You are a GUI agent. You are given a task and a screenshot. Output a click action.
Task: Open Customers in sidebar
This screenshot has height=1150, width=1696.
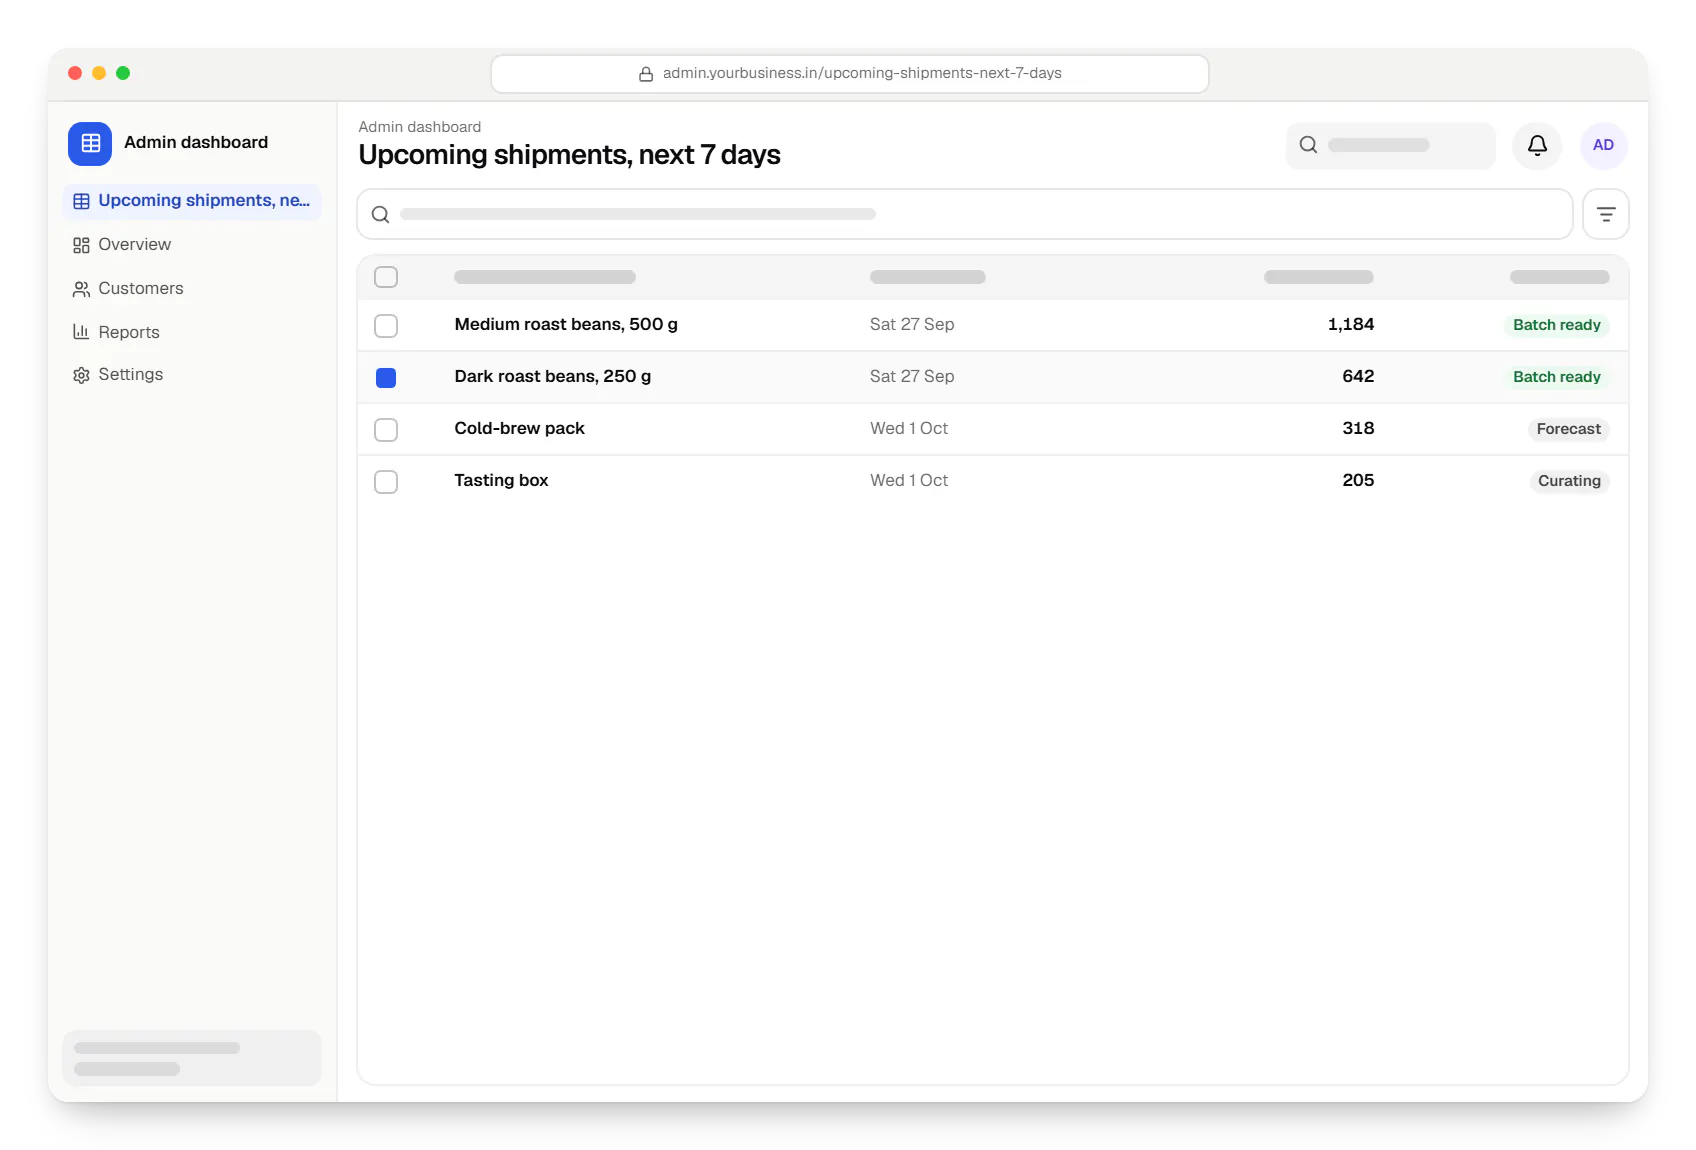(x=192, y=289)
